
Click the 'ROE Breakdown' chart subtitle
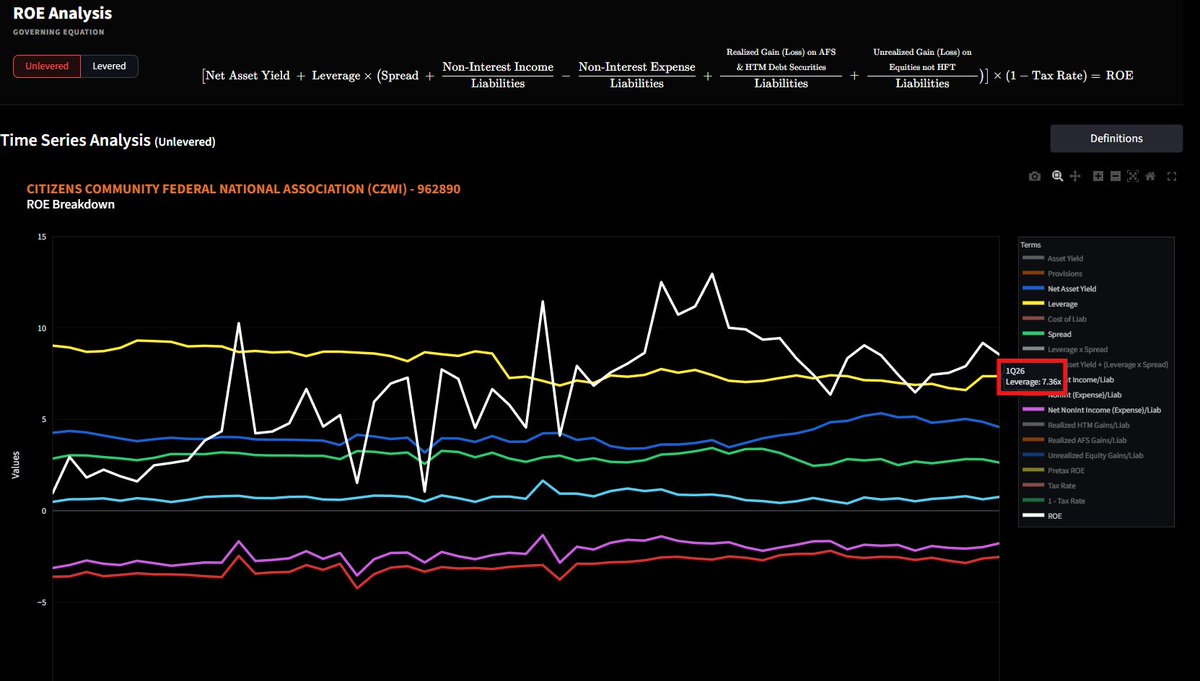point(70,204)
